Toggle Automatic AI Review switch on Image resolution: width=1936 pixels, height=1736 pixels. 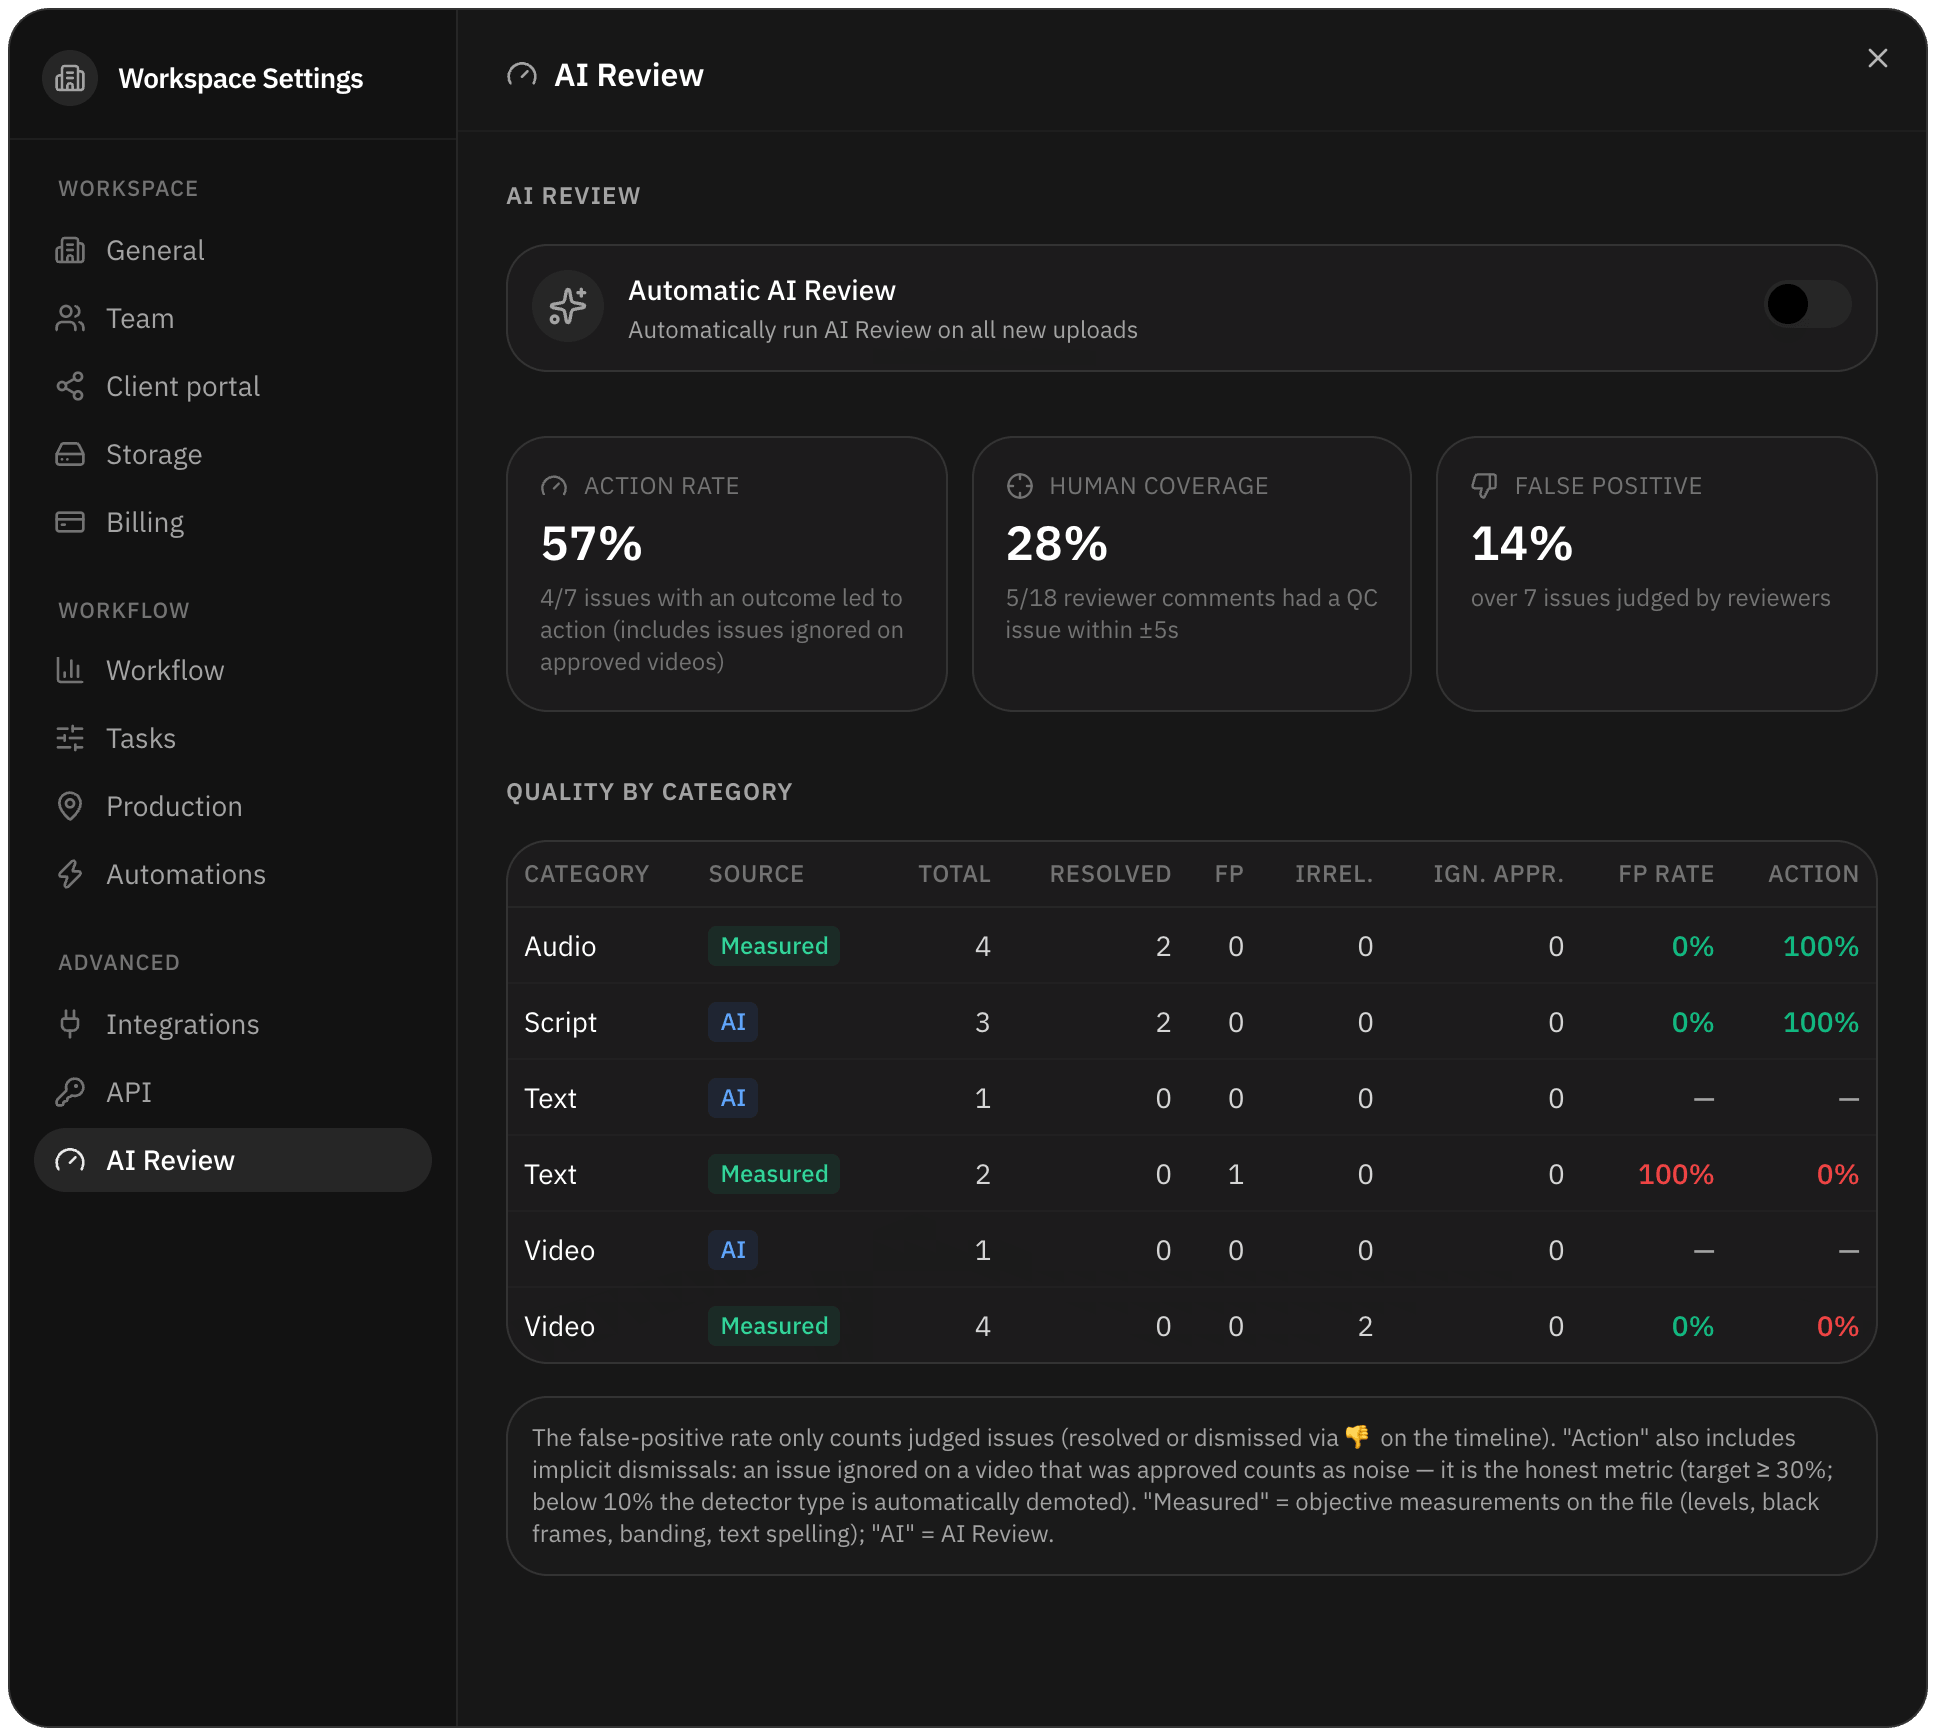[x=1807, y=305]
